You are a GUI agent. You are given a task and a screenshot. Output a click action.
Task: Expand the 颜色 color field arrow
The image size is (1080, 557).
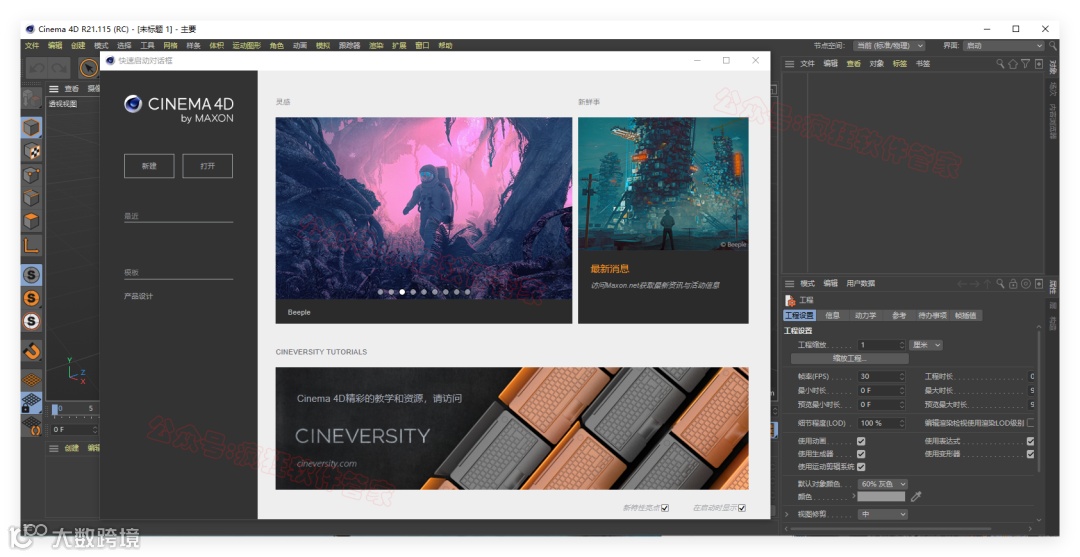[854, 496]
